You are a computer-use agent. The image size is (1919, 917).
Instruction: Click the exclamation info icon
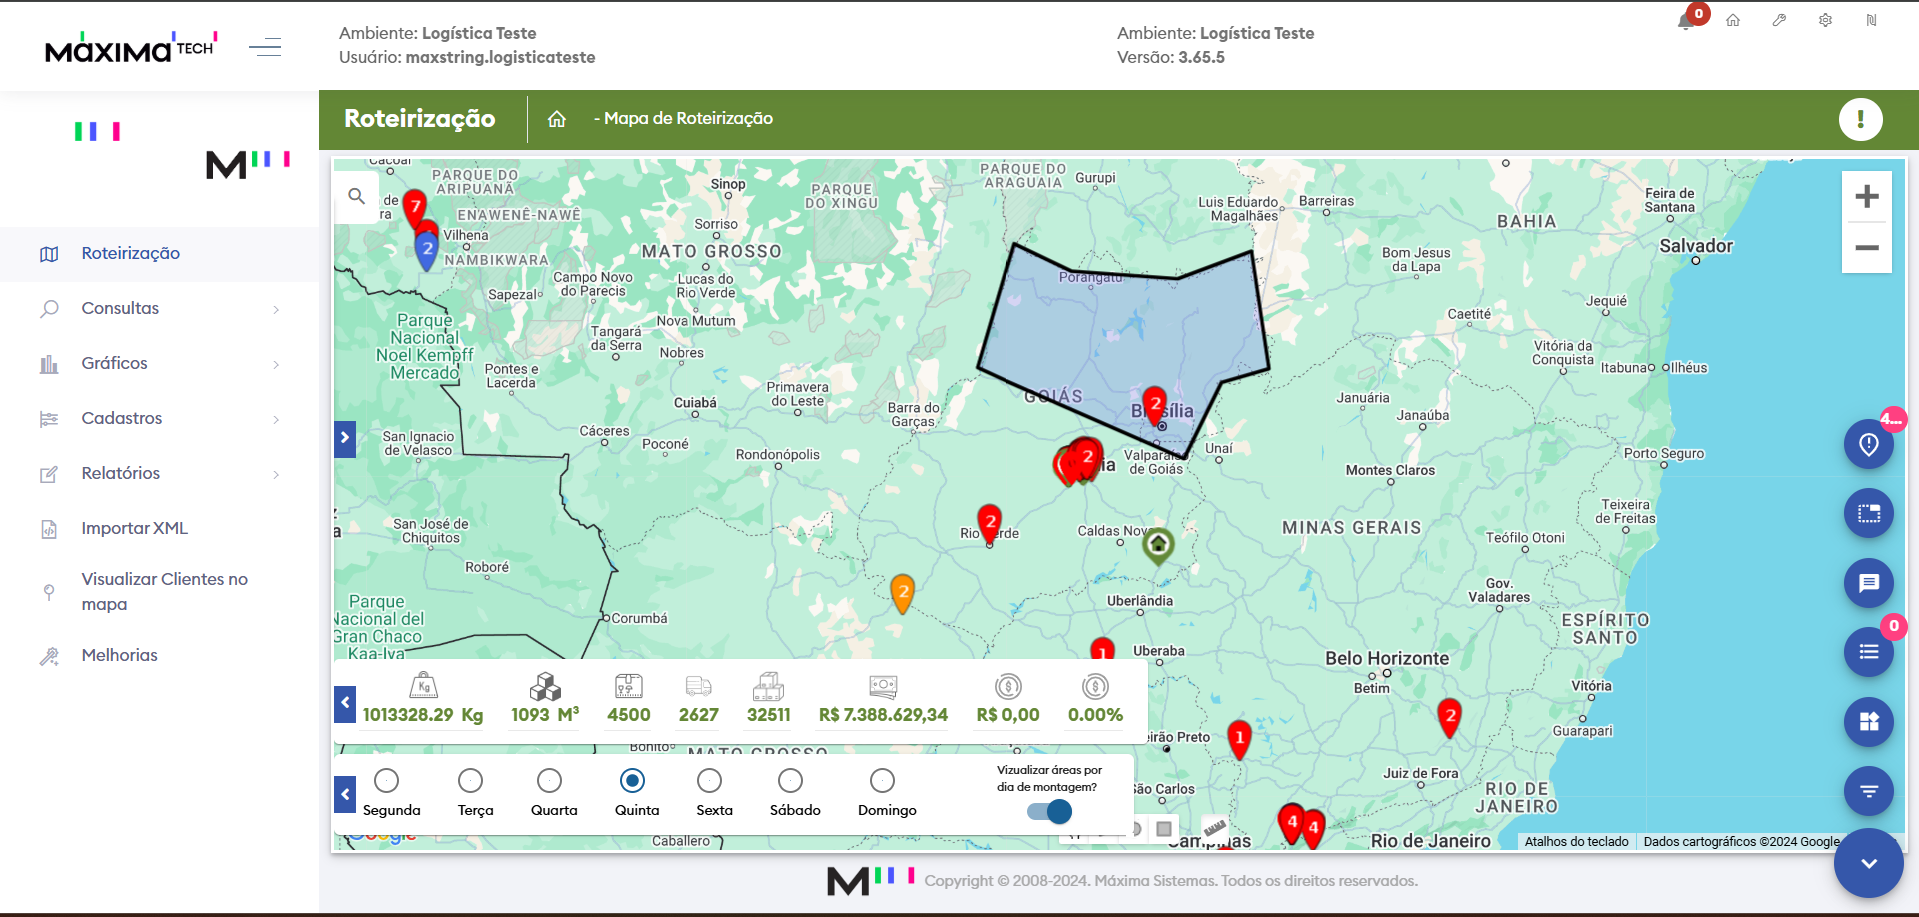(x=1860, y=119)
